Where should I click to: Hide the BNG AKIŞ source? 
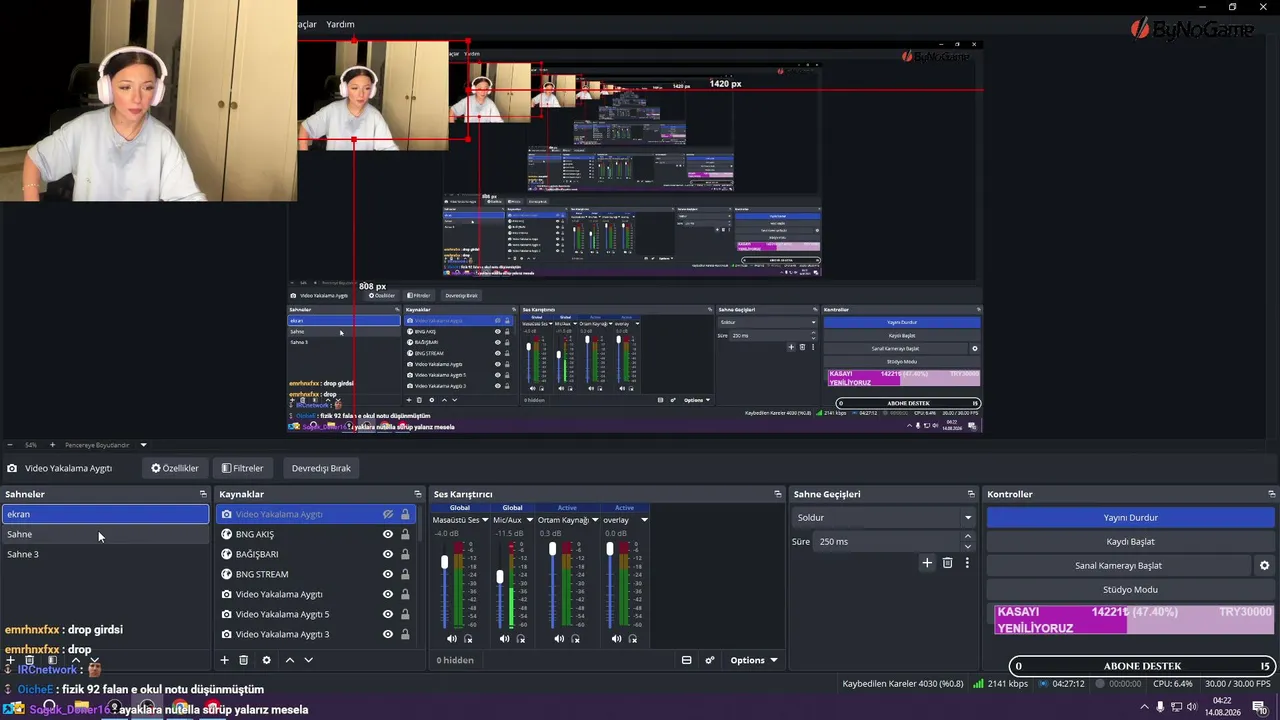point(388,534)
